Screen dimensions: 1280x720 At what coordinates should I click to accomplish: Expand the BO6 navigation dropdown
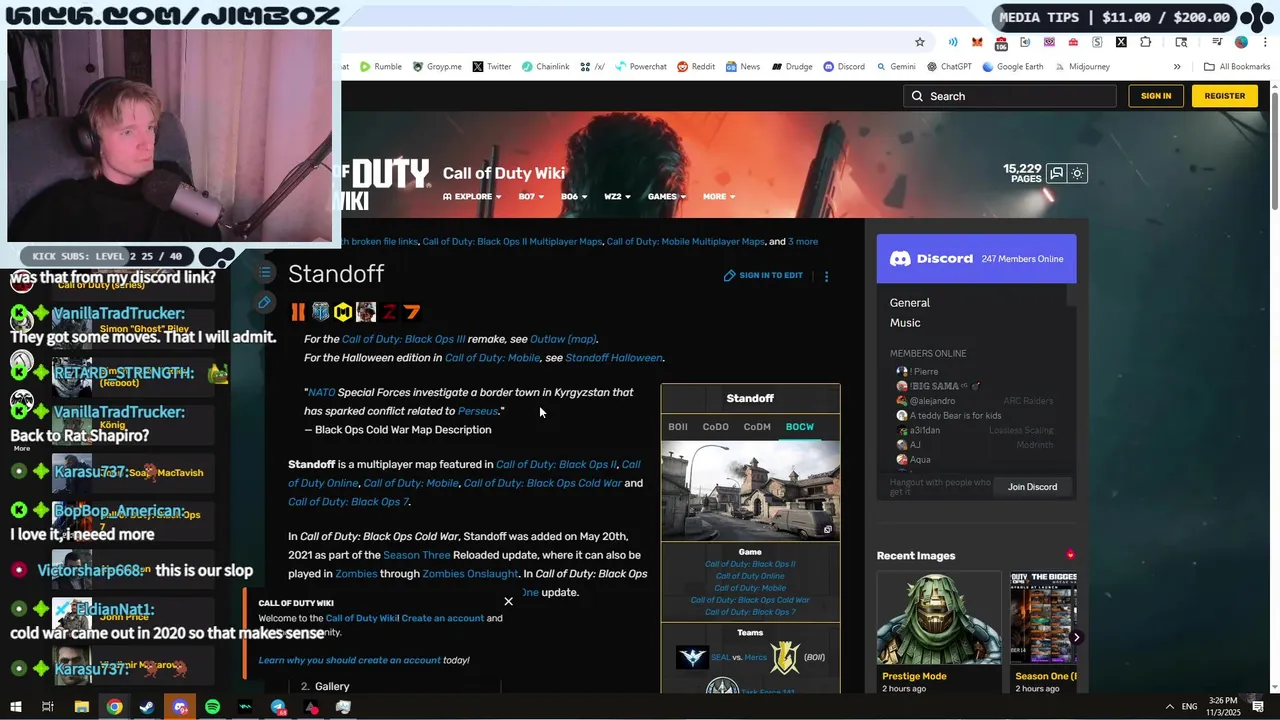click(x=574, y=197)
